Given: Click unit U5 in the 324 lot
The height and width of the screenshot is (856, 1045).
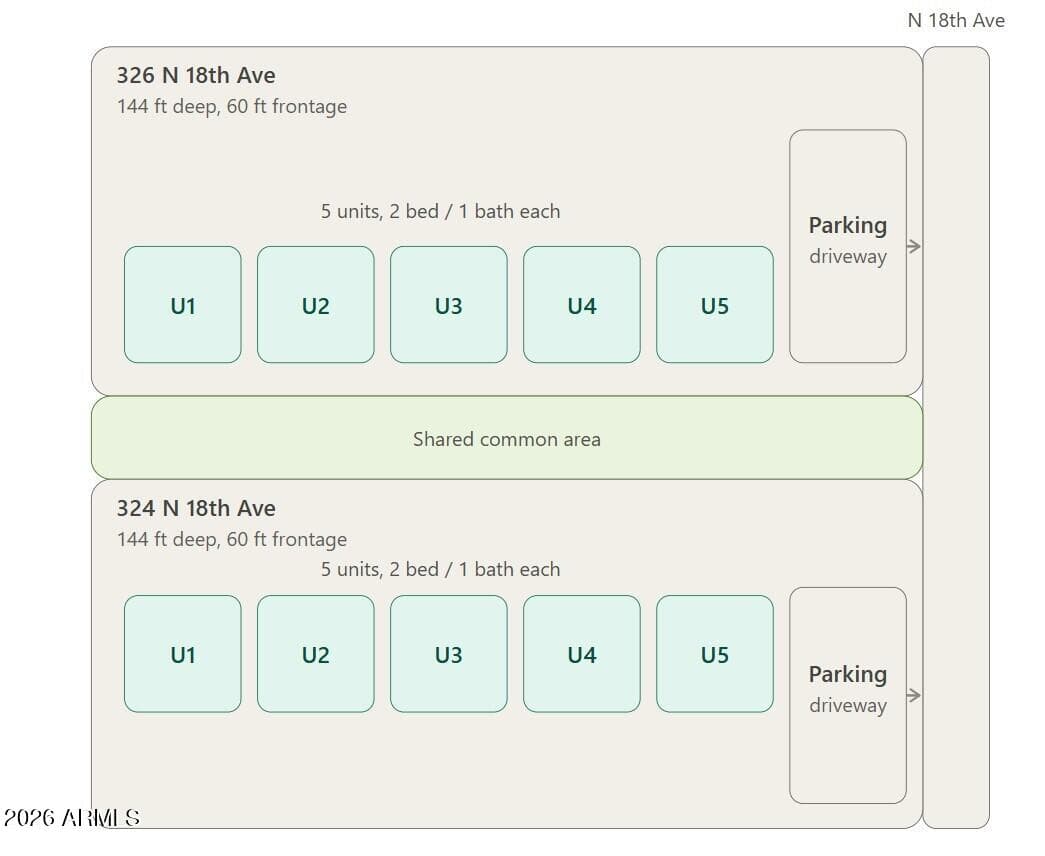Looking at the screenshot, I should (715, 654).
